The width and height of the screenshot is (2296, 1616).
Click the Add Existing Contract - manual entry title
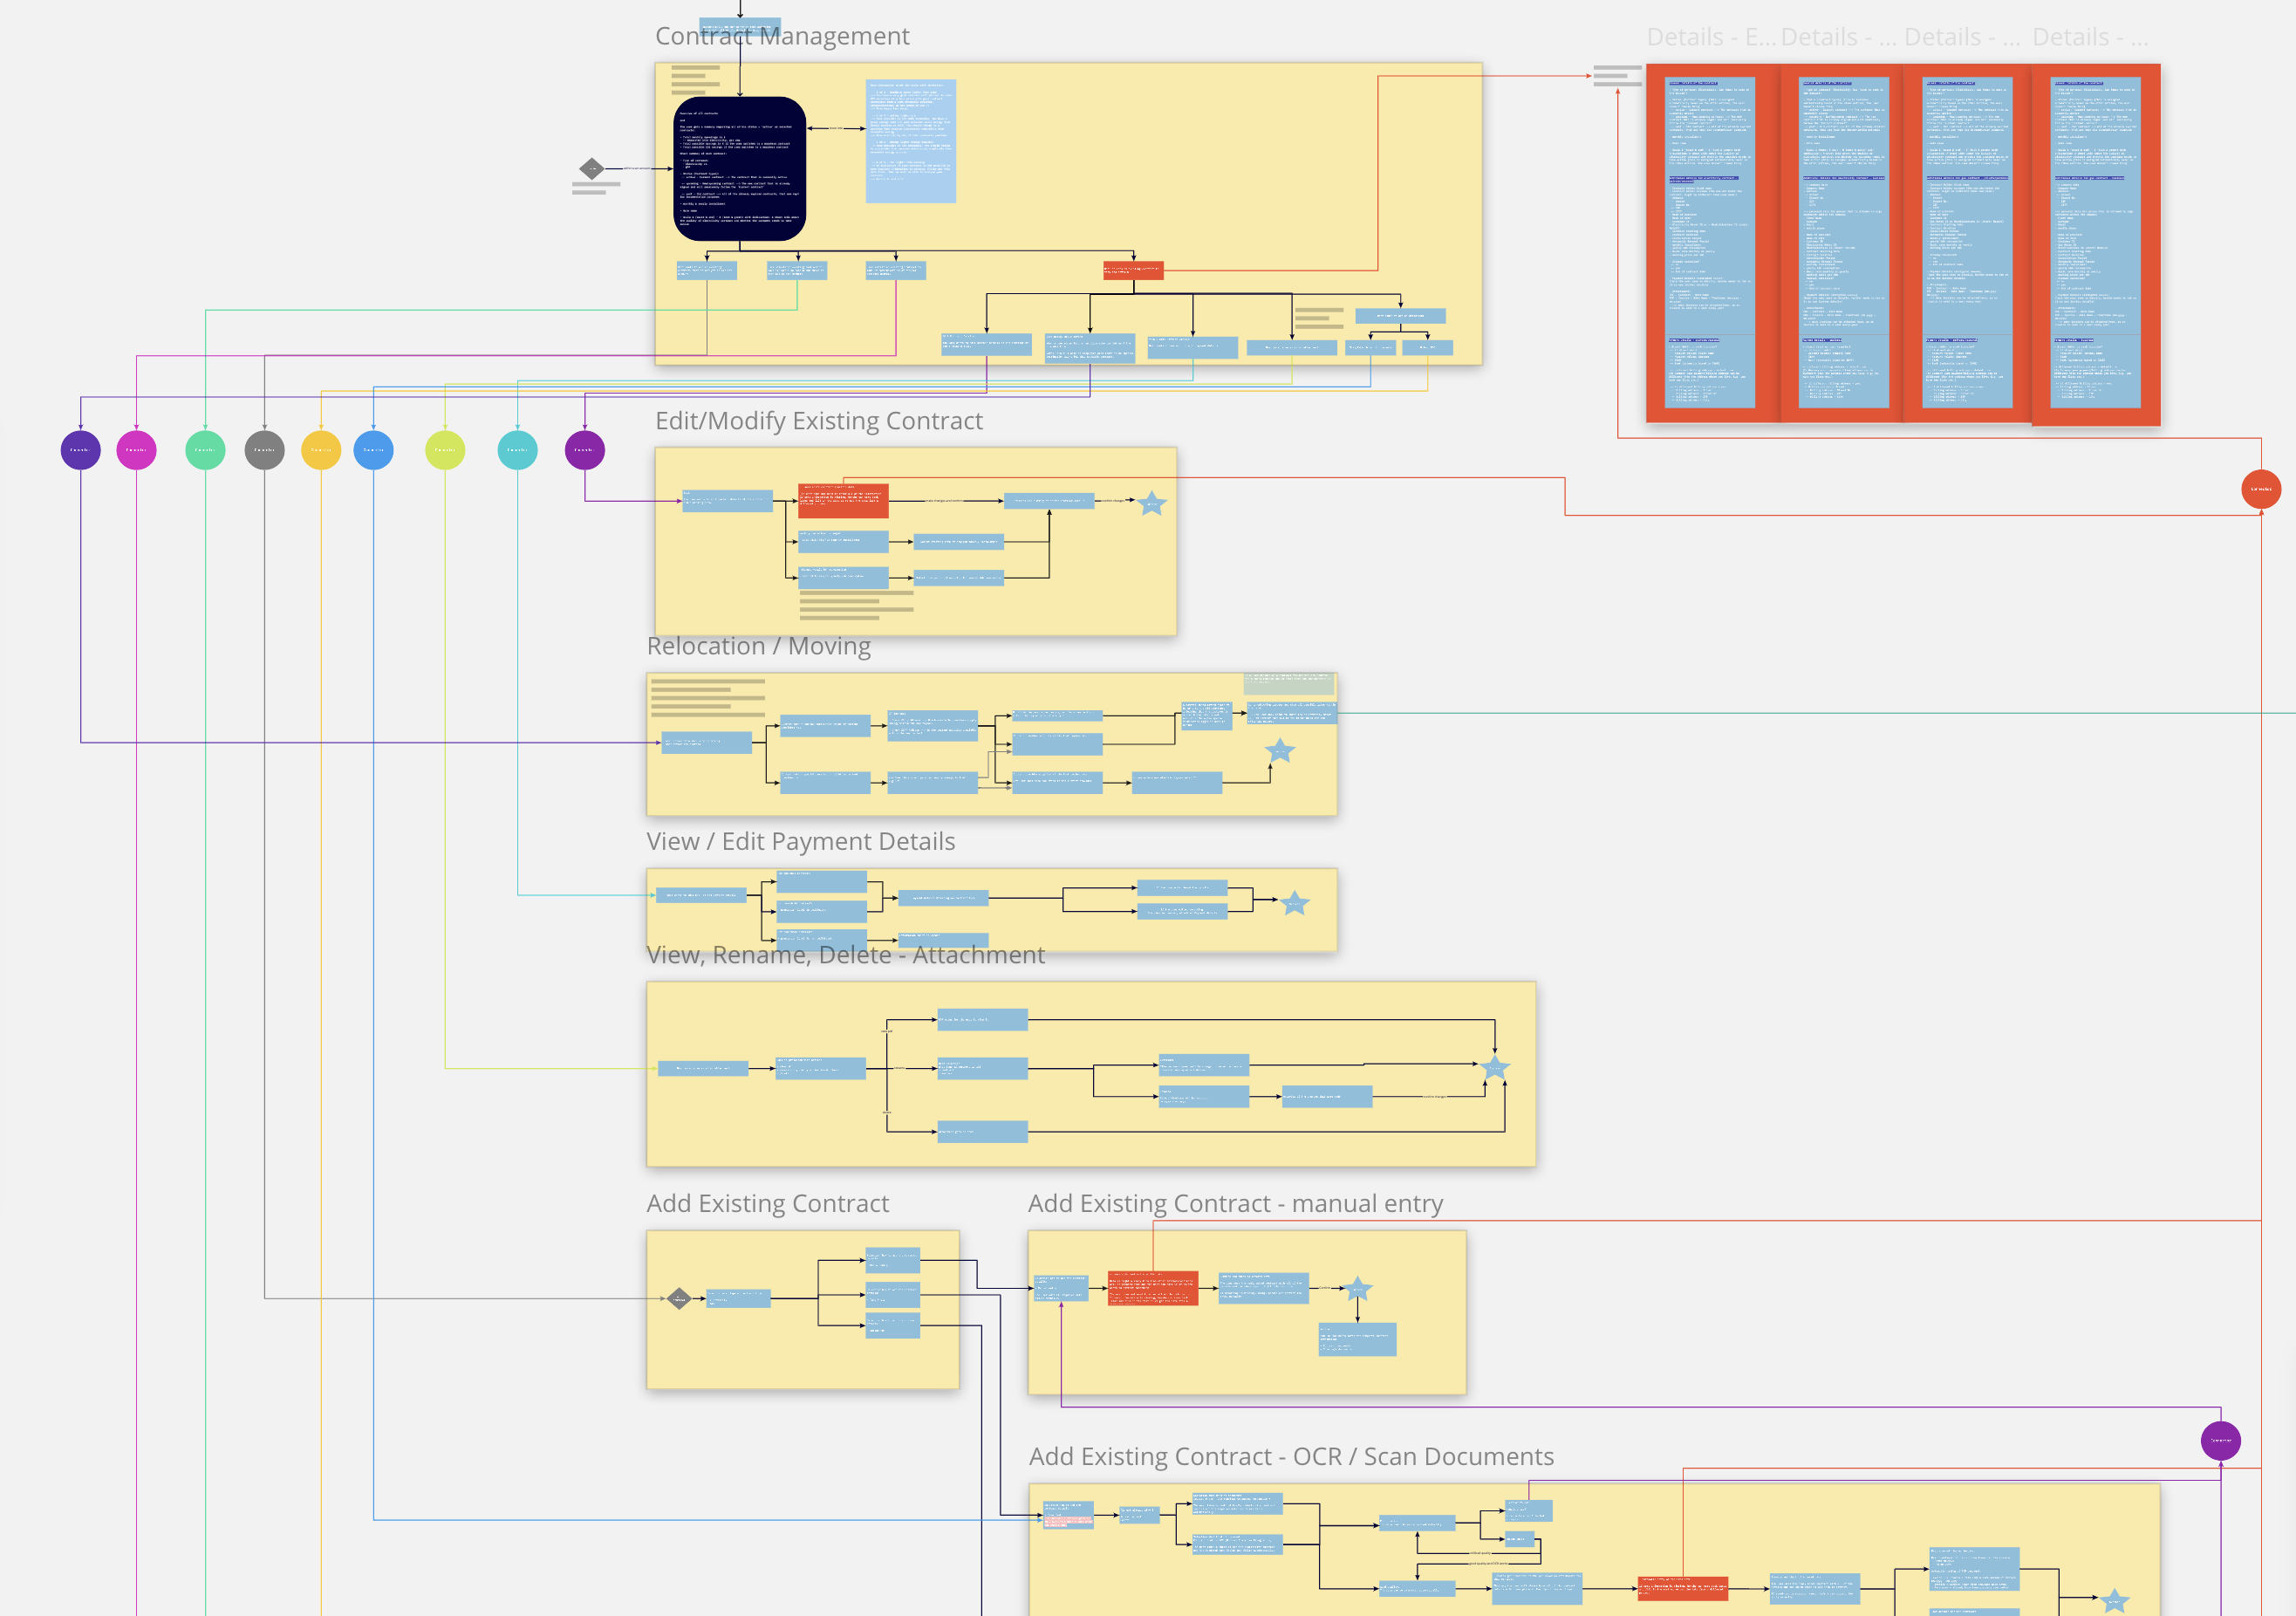coord(1235,1204)
